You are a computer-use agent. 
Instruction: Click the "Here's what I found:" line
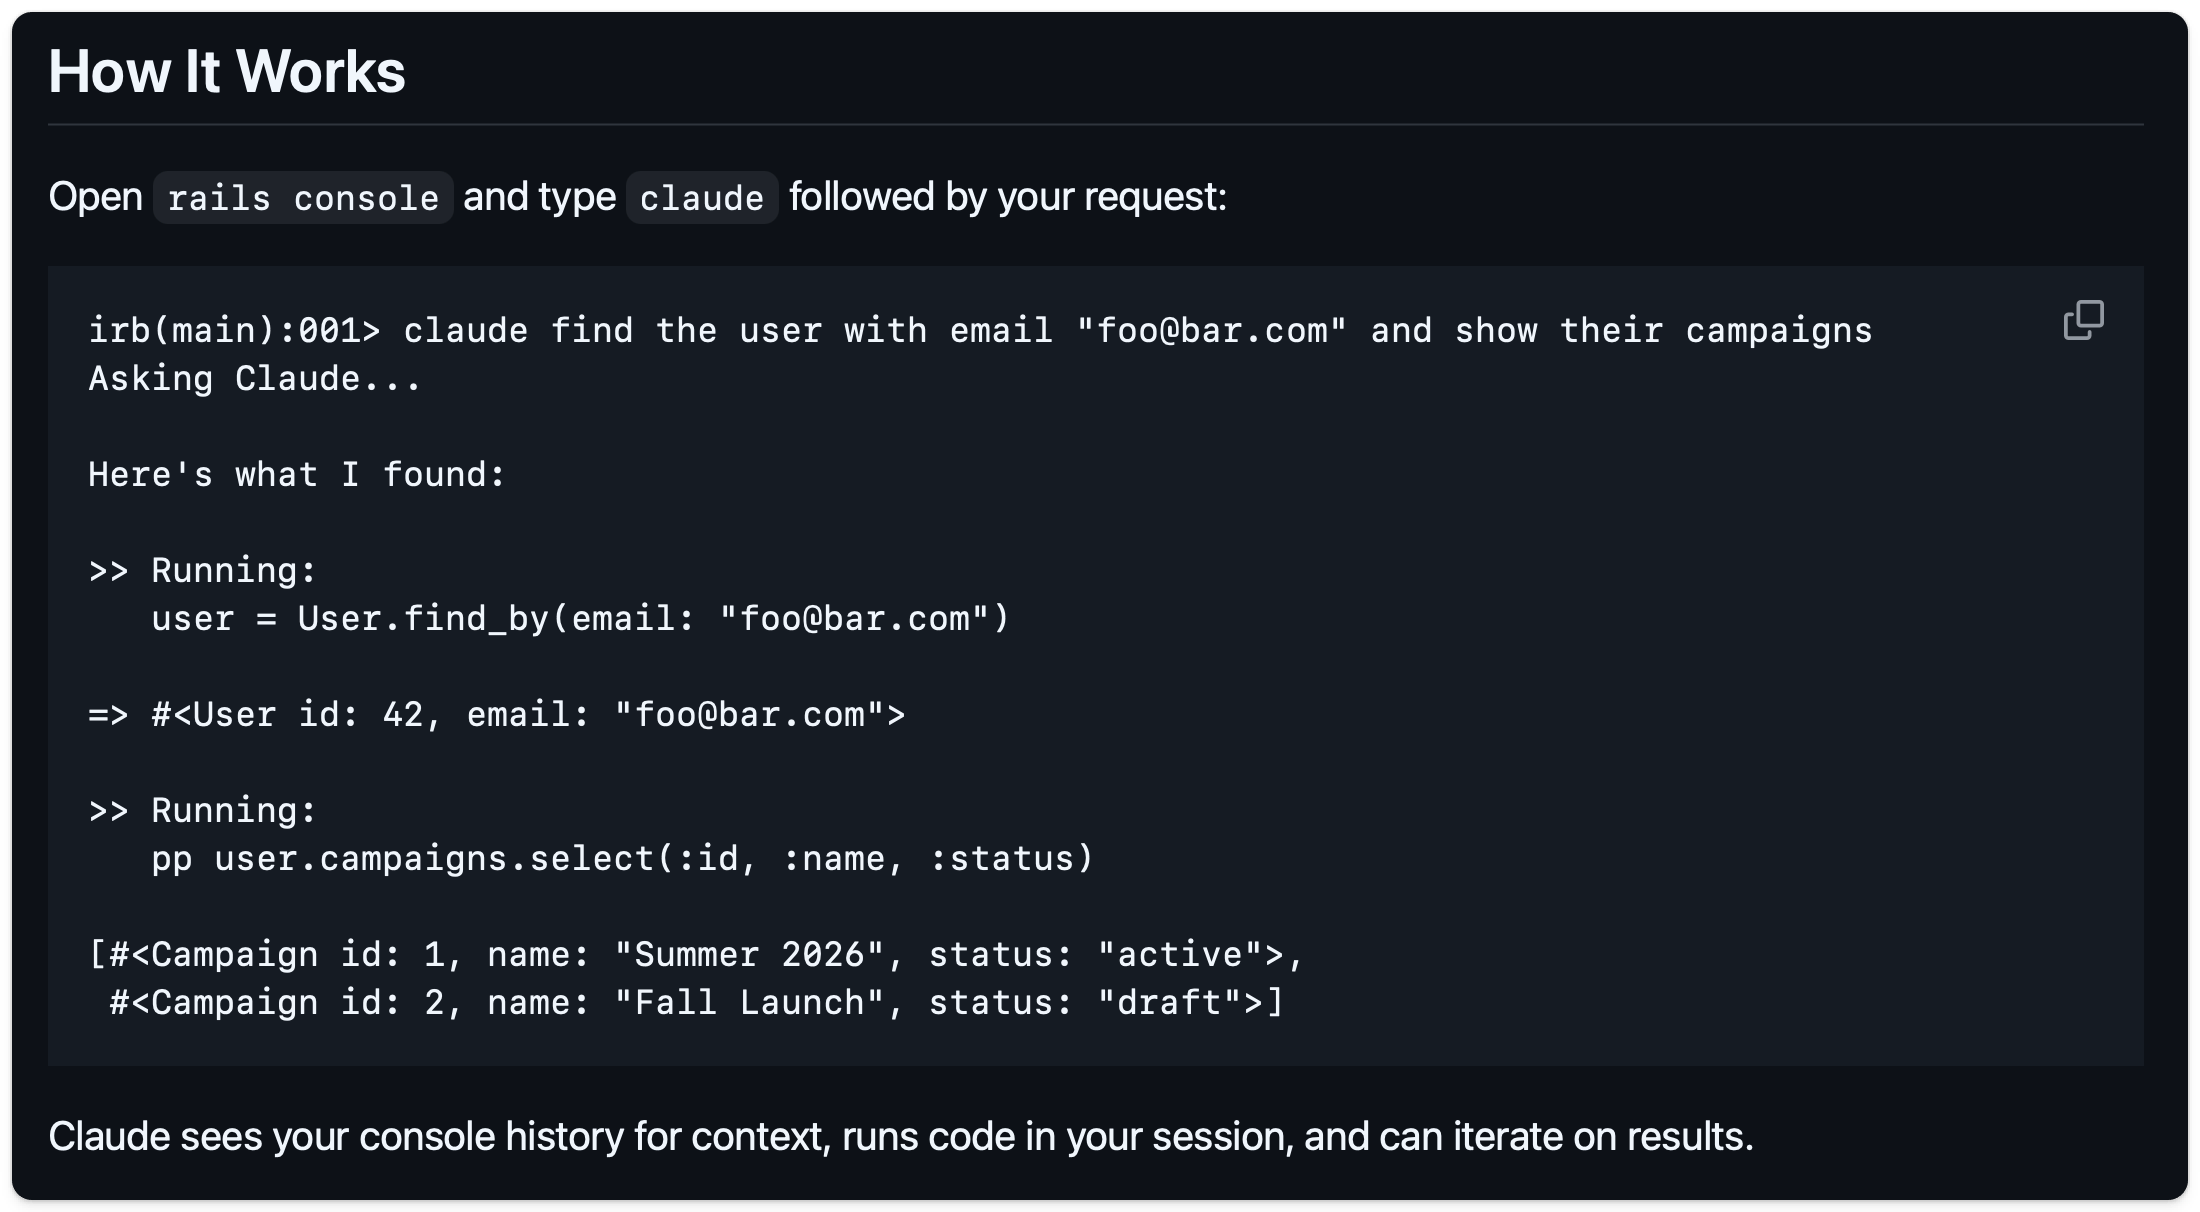tap(297, 475)
